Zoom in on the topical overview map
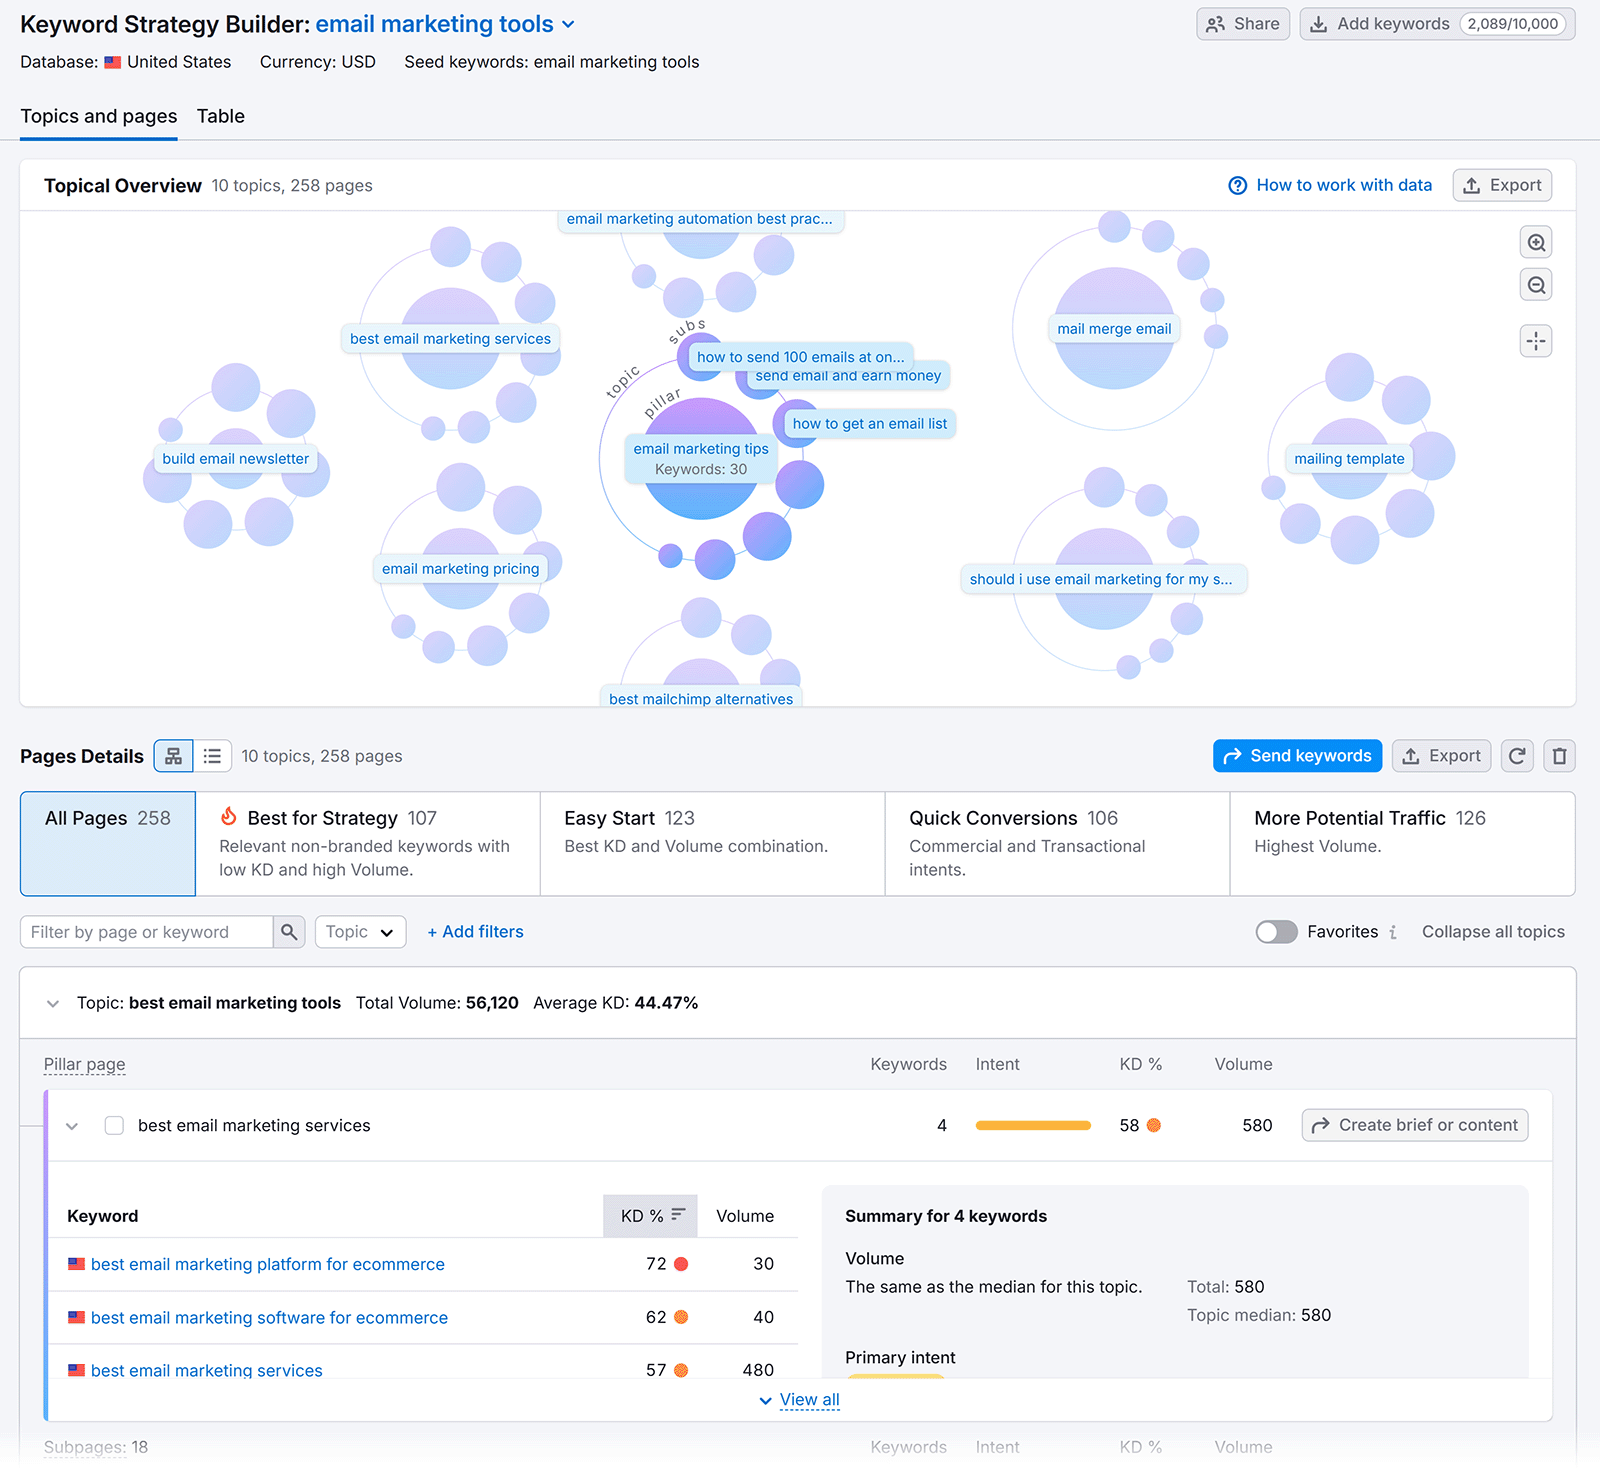Viewport: 1600px width, 1477px height. 1535,241
